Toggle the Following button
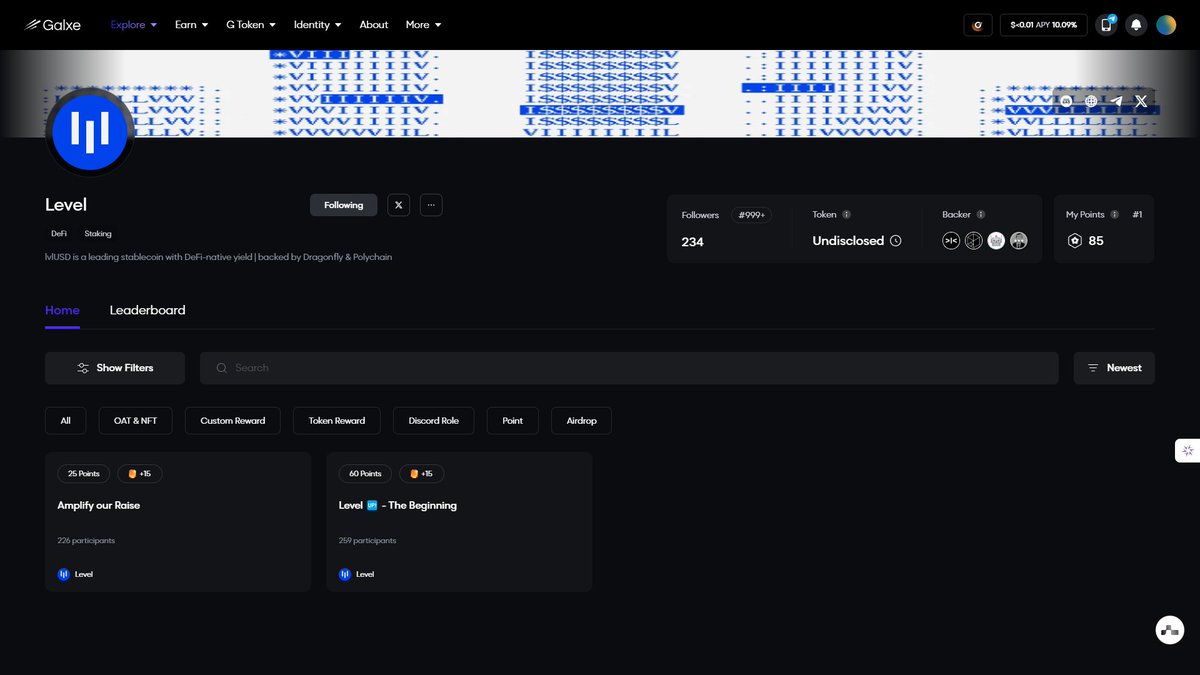Image resolution: width=1200 pixels, height=675 pixels. [343, 205]
